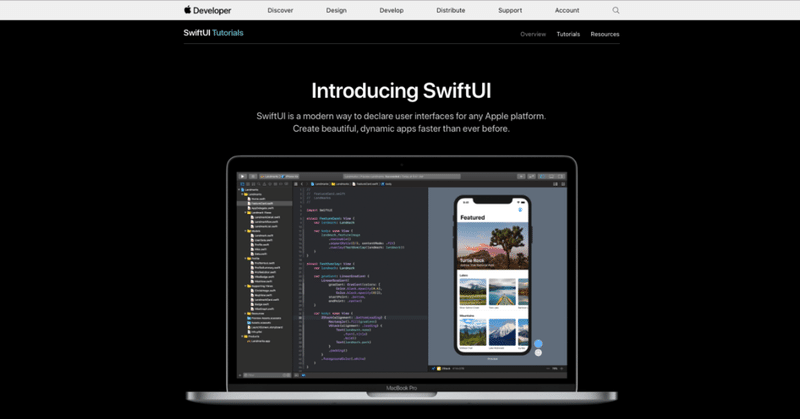Click the MacBook Pro Xcode screenshot image

pos(402,280)
